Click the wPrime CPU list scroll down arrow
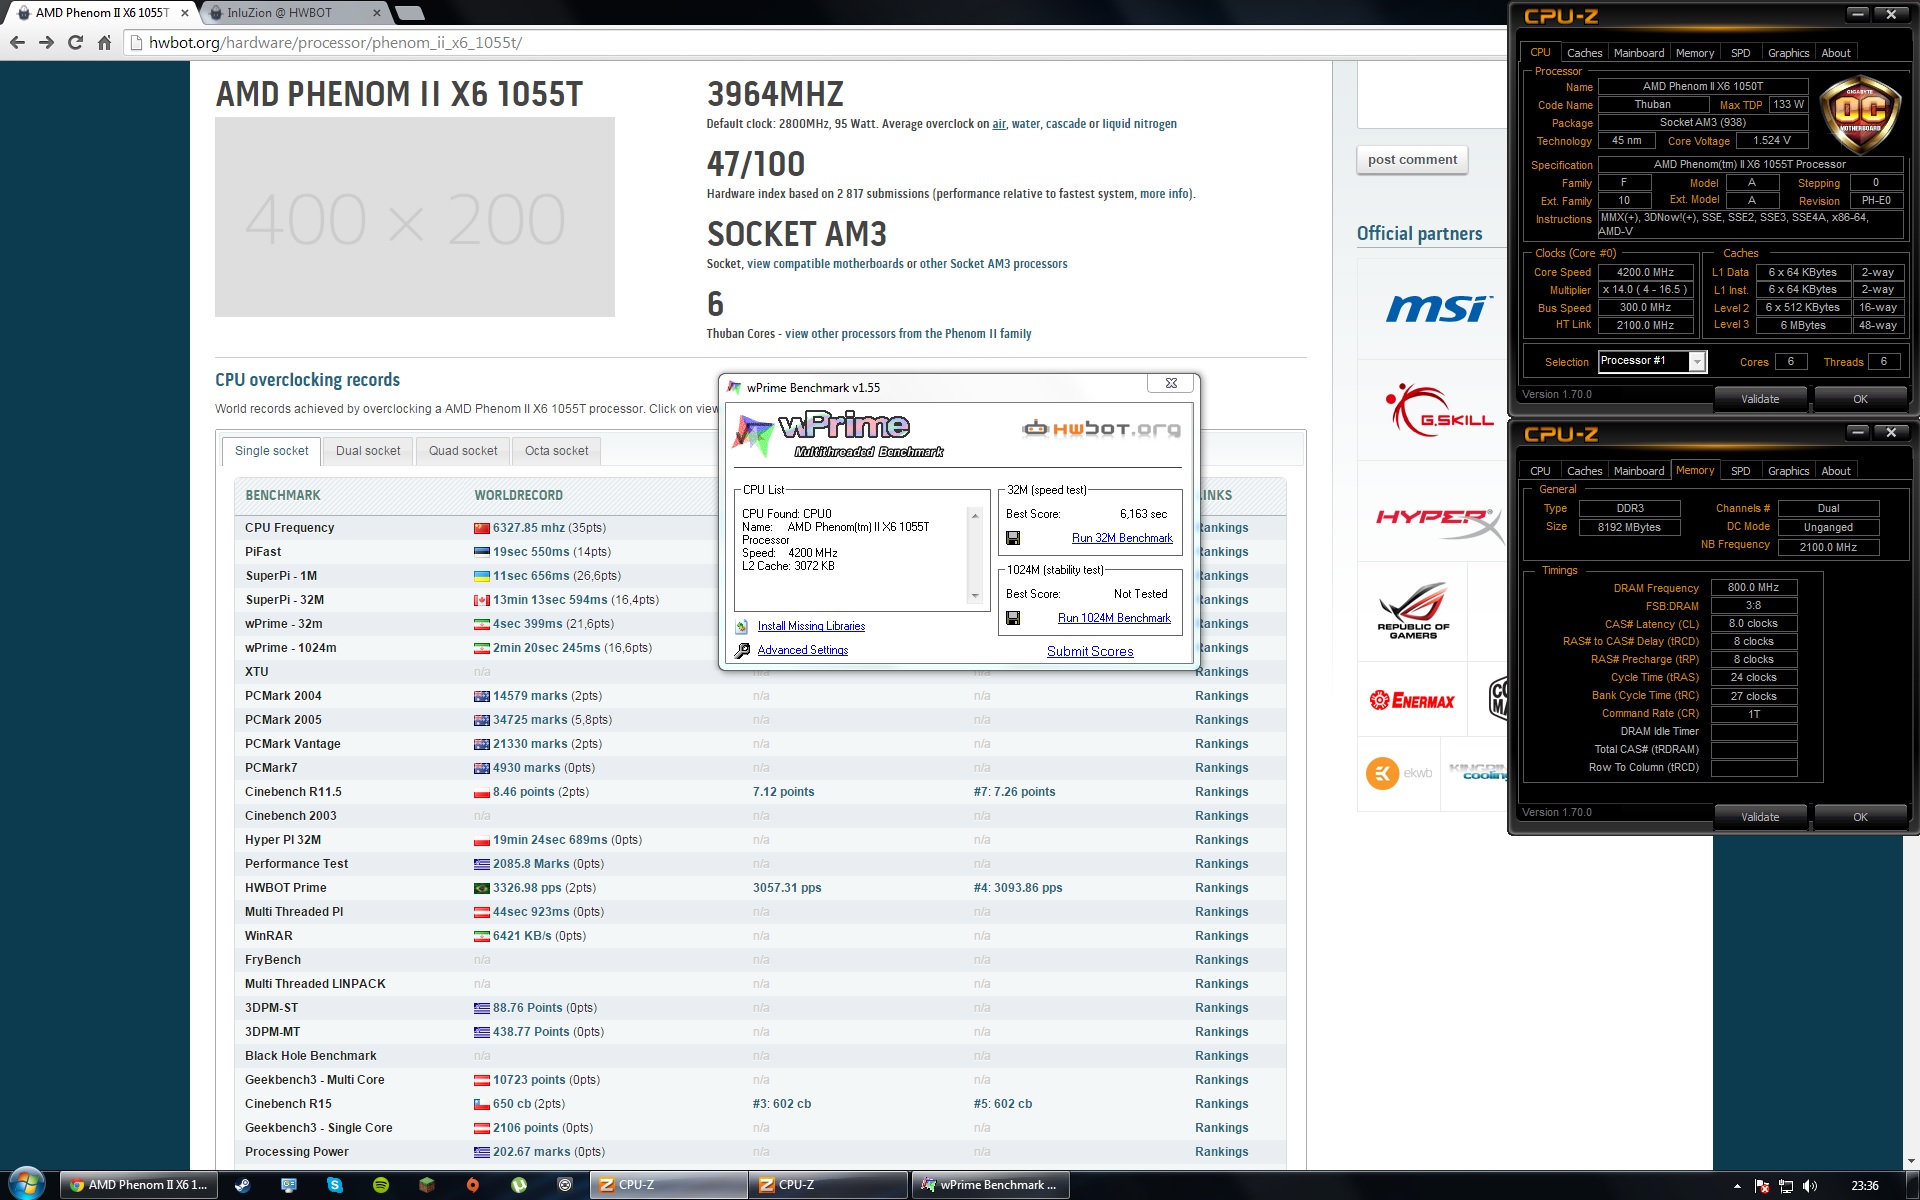 pos(975,596)
